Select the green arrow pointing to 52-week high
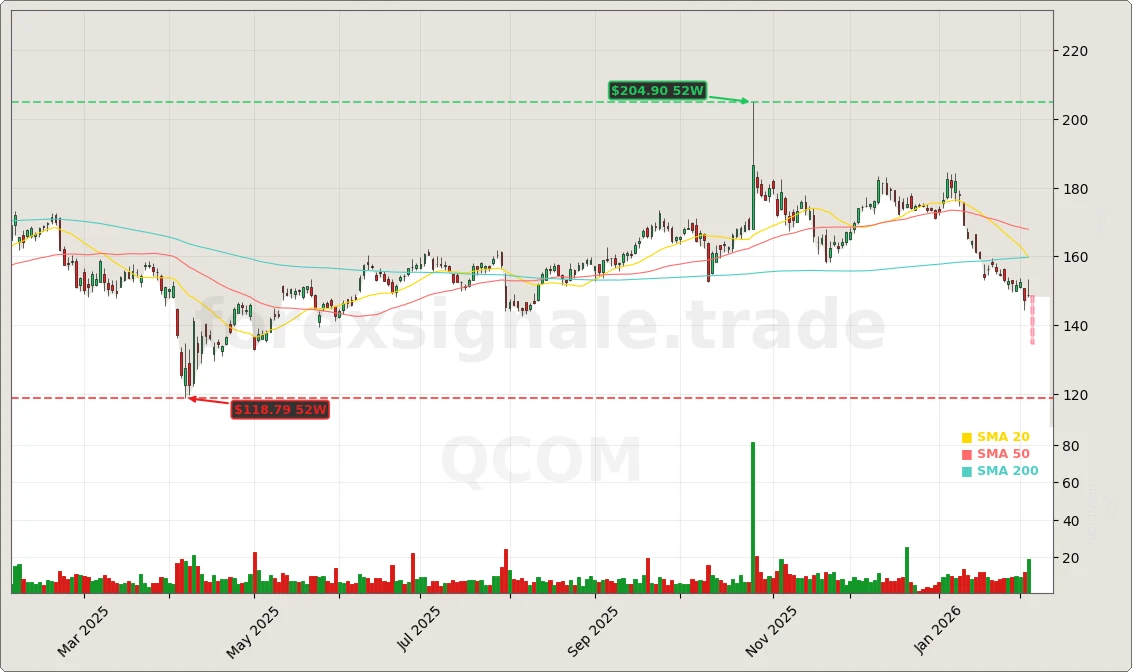 point(730,99)
